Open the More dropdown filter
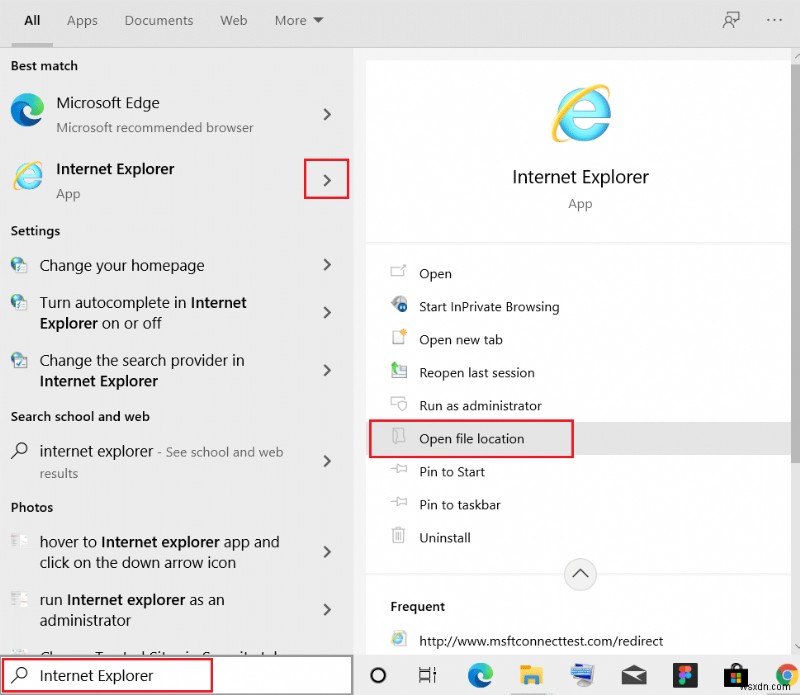This screenshot has height=695, width=800. pos(298,20)
